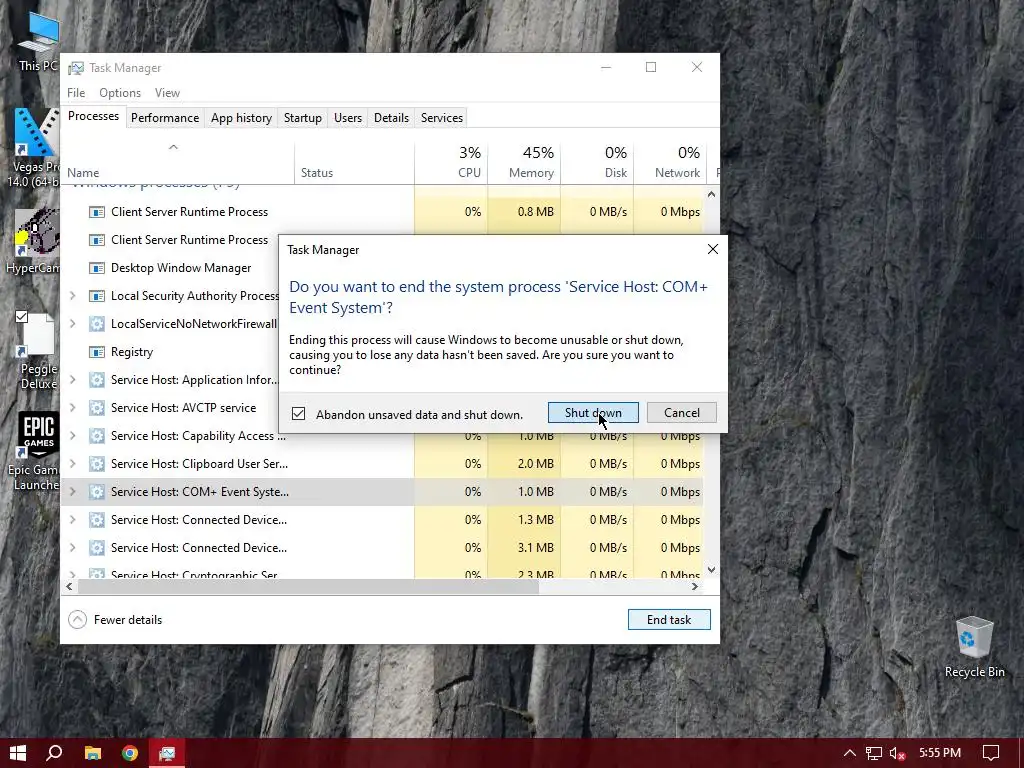Expand Service Host: Clipboard User Service row
Screen dimensions: 1024x768
point(72,464)
